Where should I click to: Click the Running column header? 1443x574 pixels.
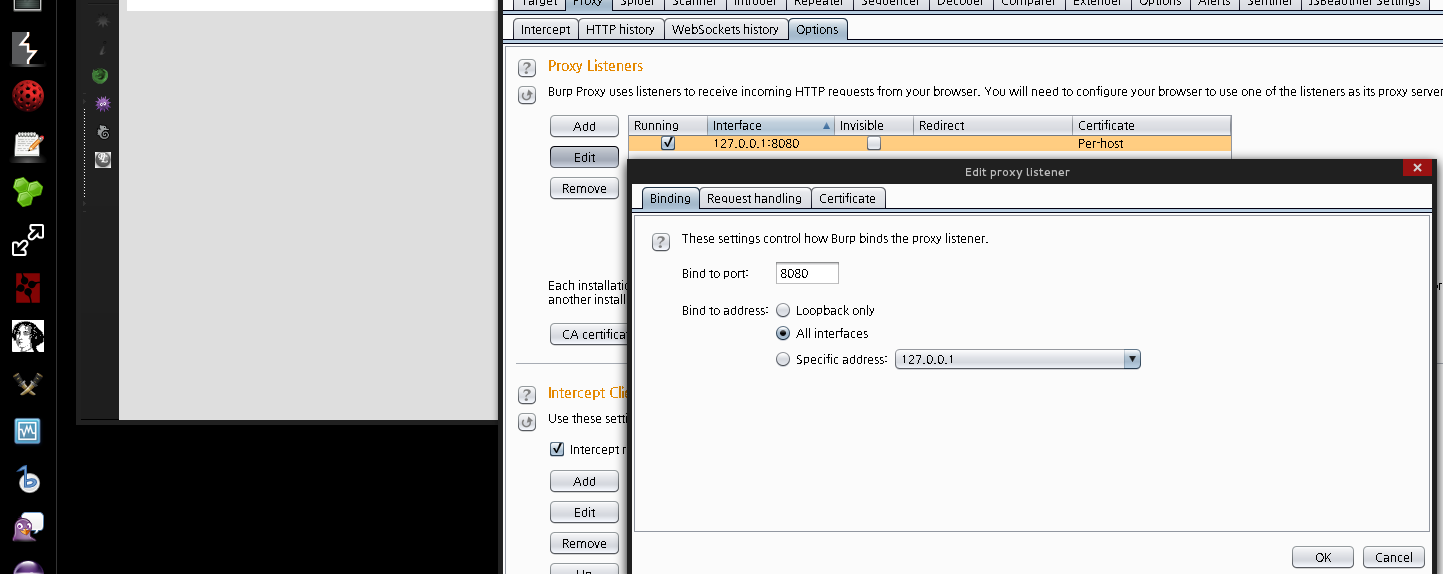667,126
